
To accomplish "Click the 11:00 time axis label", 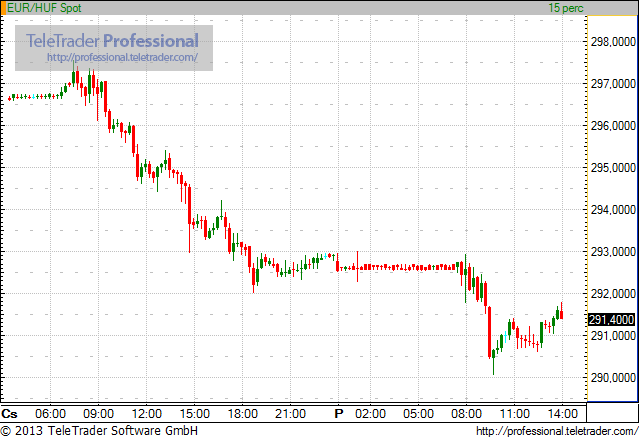I will tap(514, 414).
